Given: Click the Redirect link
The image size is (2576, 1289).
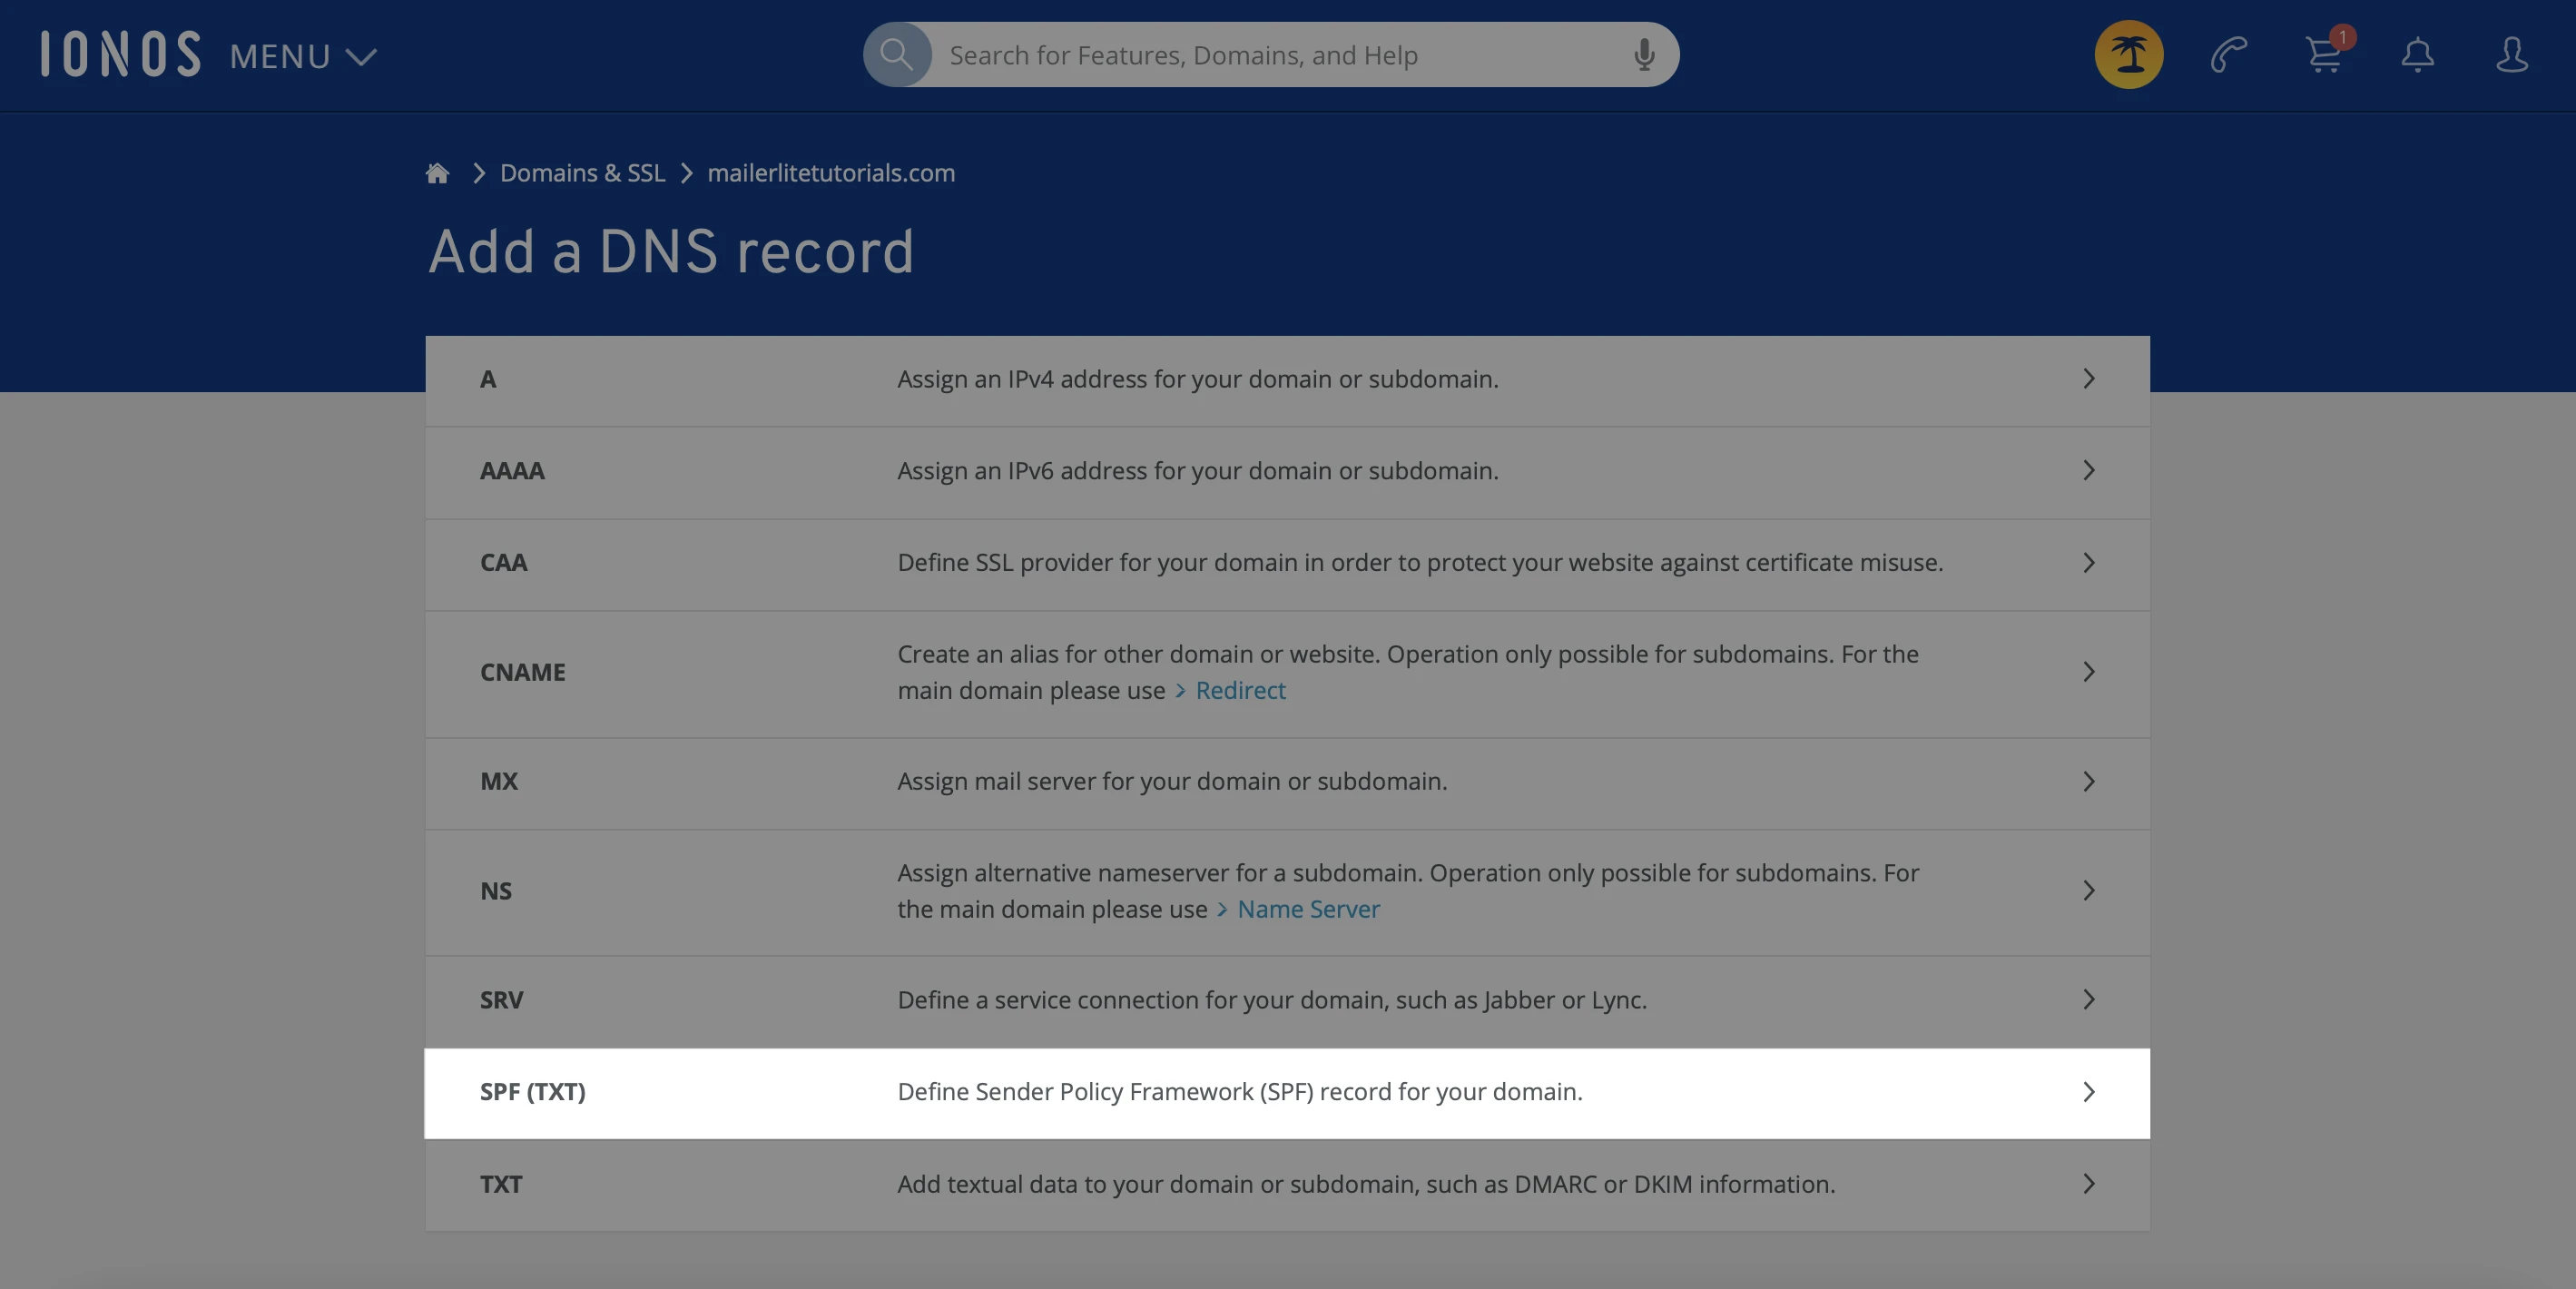Looking at the screenshot, I should click(x=1239, y=691).
